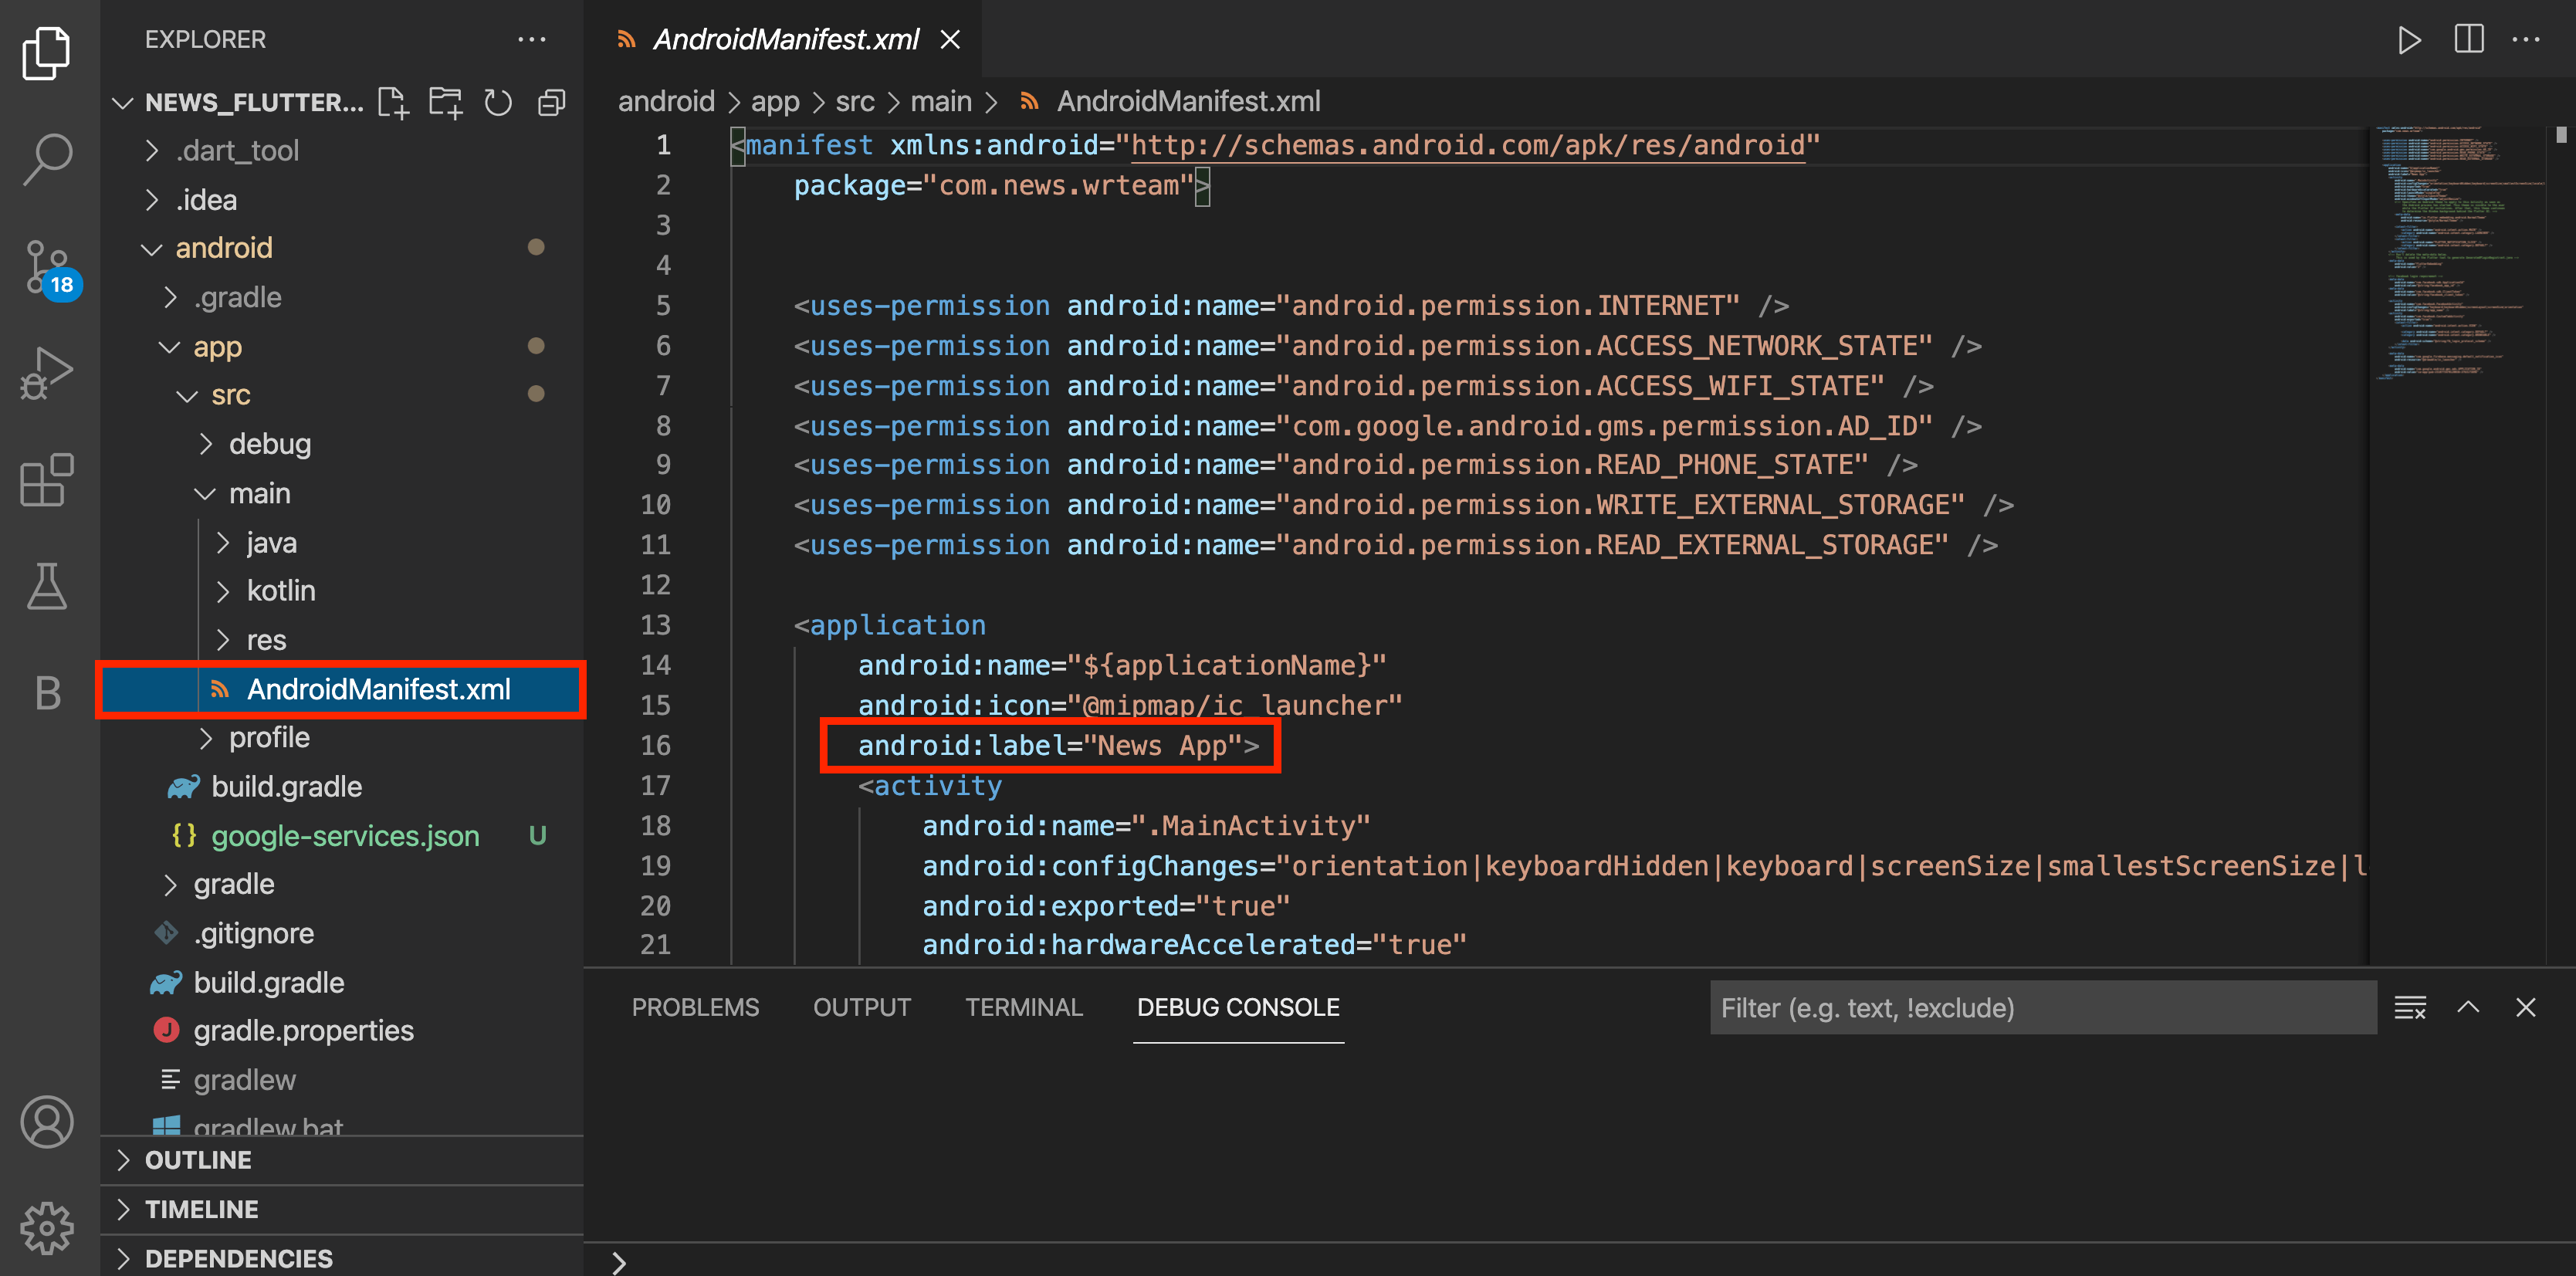
Task: Toggle maximize panel size chevron
Action: pyautogui.click(x=2468, y=1007)
